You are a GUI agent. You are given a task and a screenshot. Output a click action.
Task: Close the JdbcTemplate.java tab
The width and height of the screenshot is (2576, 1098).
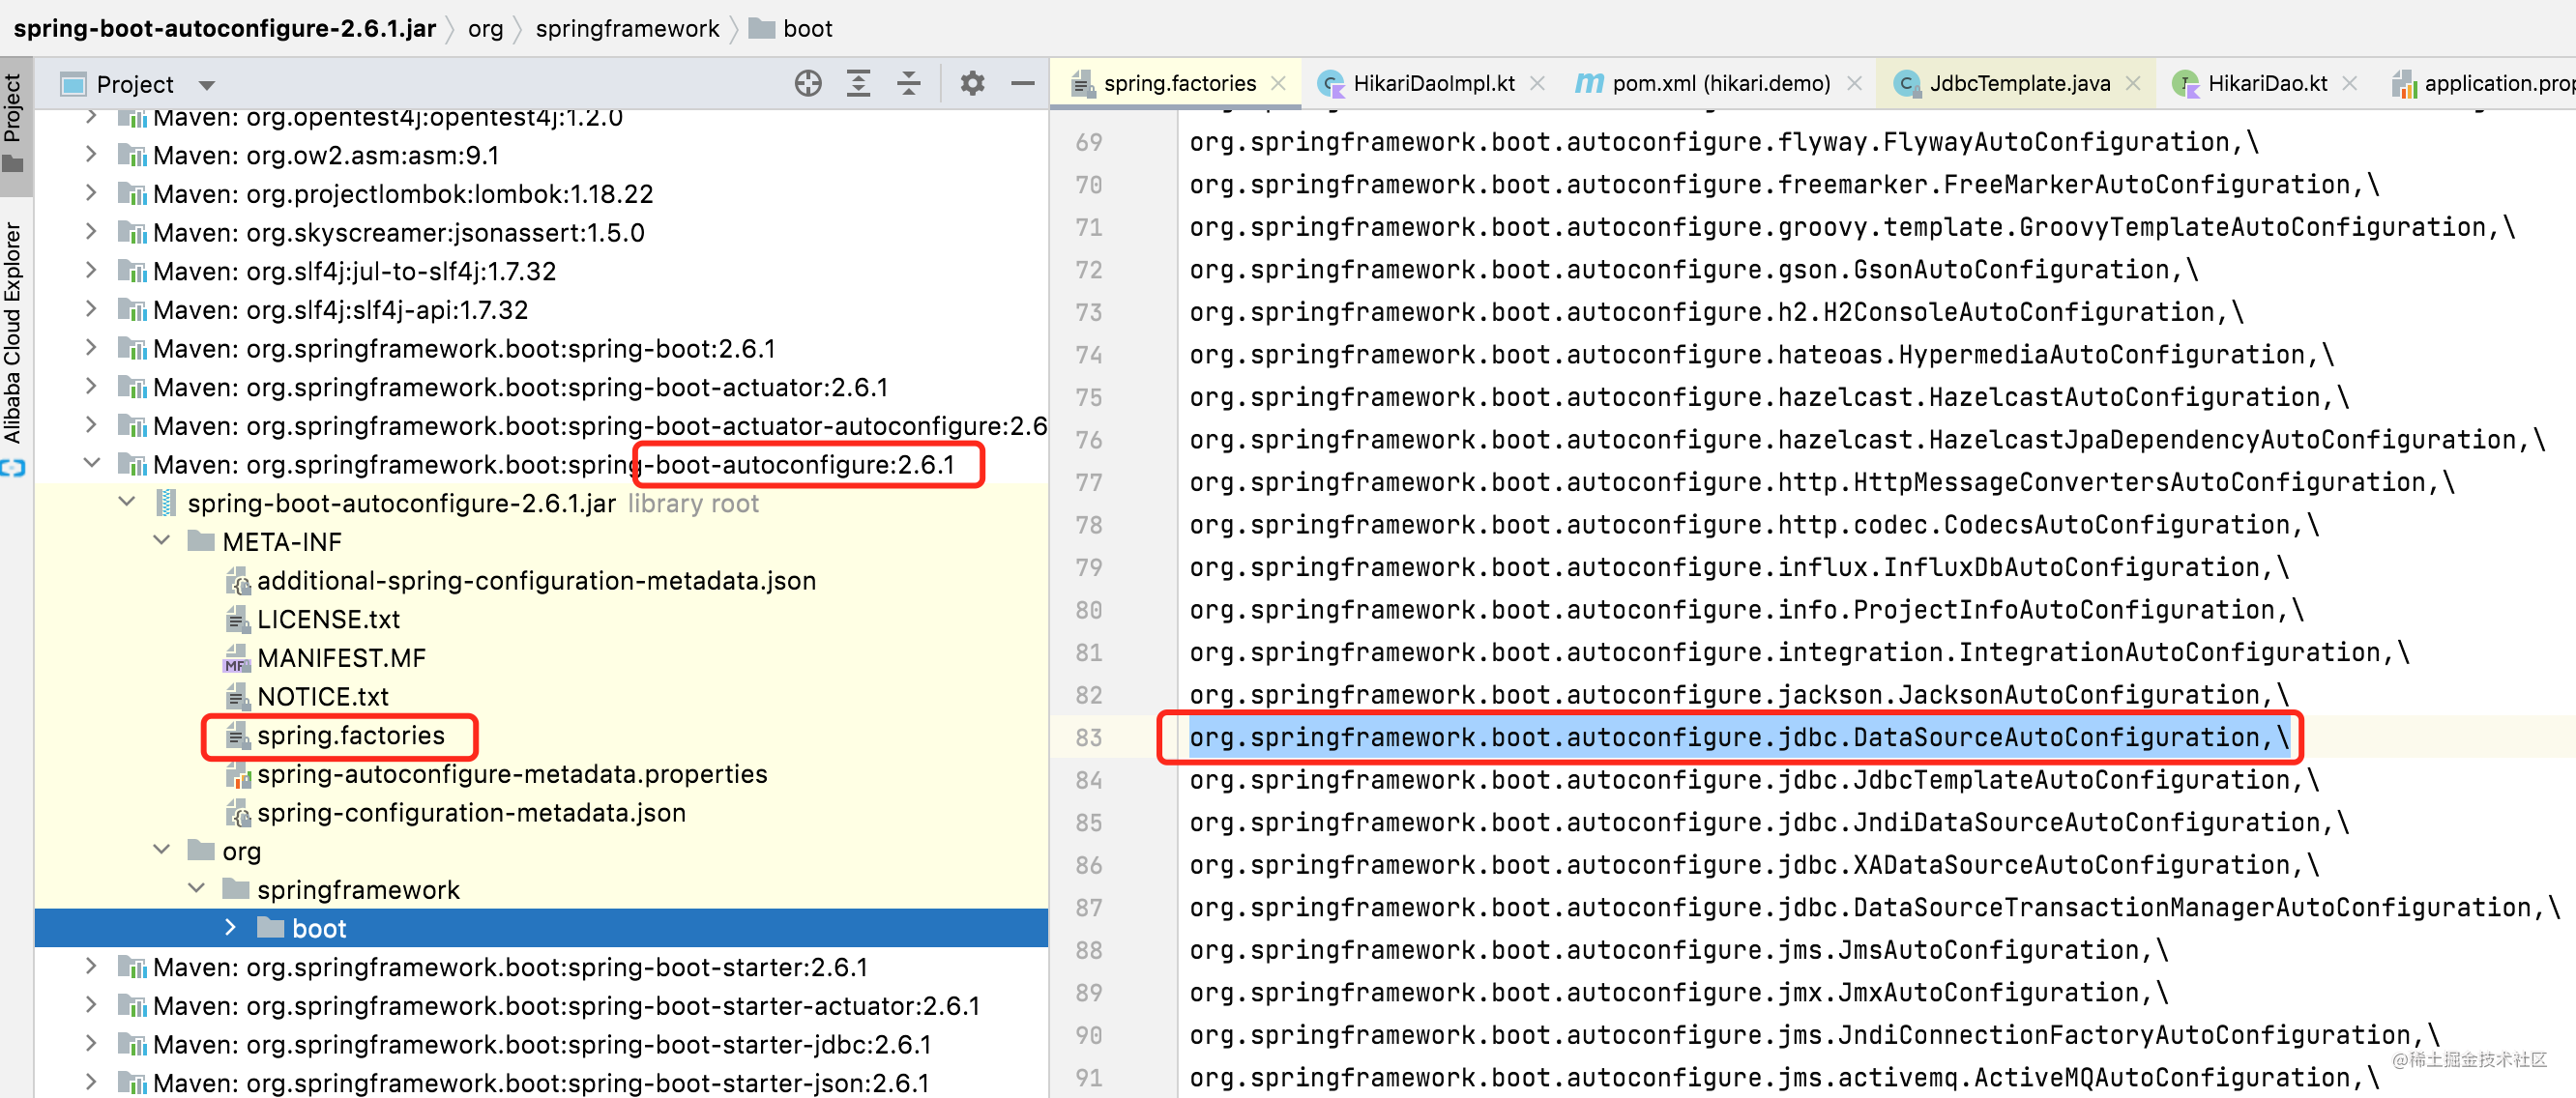click(x=2133, y=83)
